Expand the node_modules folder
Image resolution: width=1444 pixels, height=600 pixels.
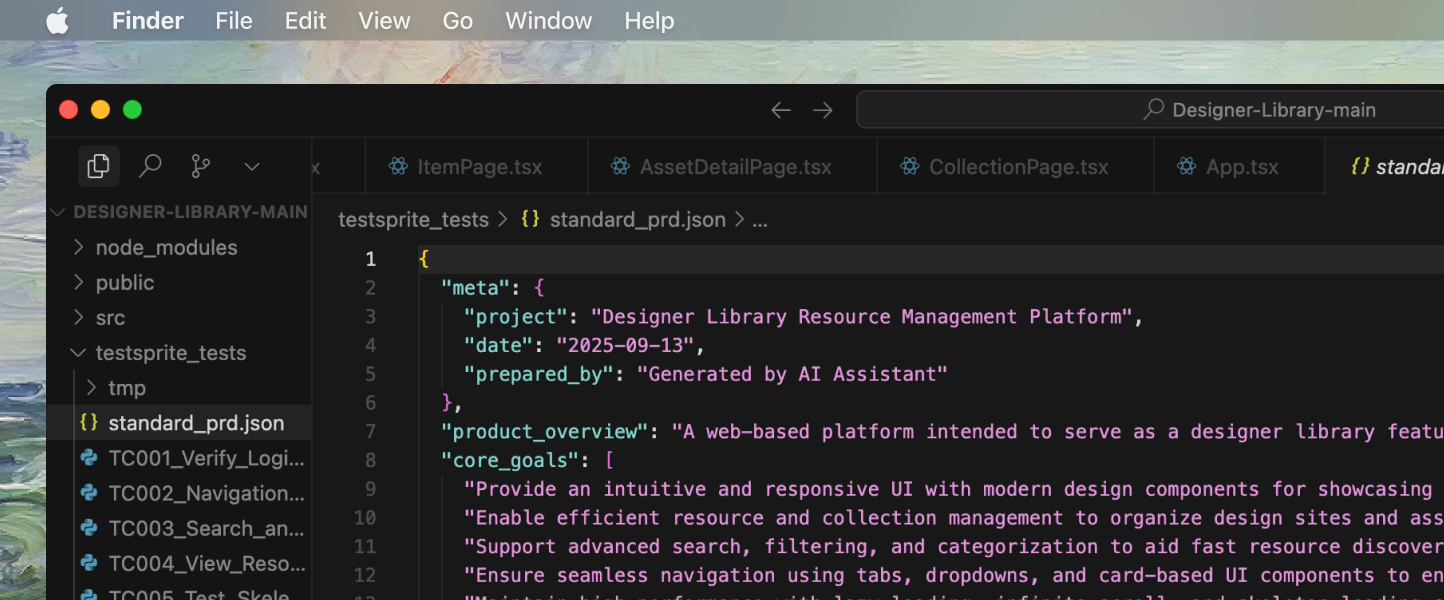(179, 248)
